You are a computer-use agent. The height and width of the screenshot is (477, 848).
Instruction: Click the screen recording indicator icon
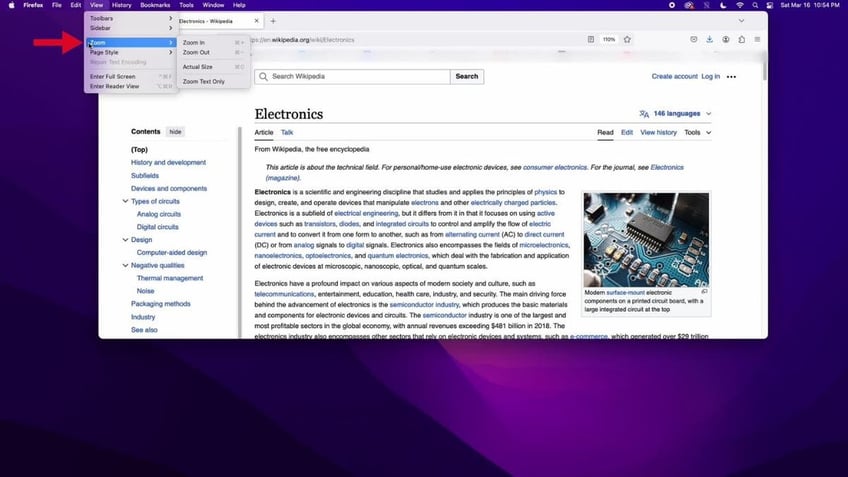point(672,5)
